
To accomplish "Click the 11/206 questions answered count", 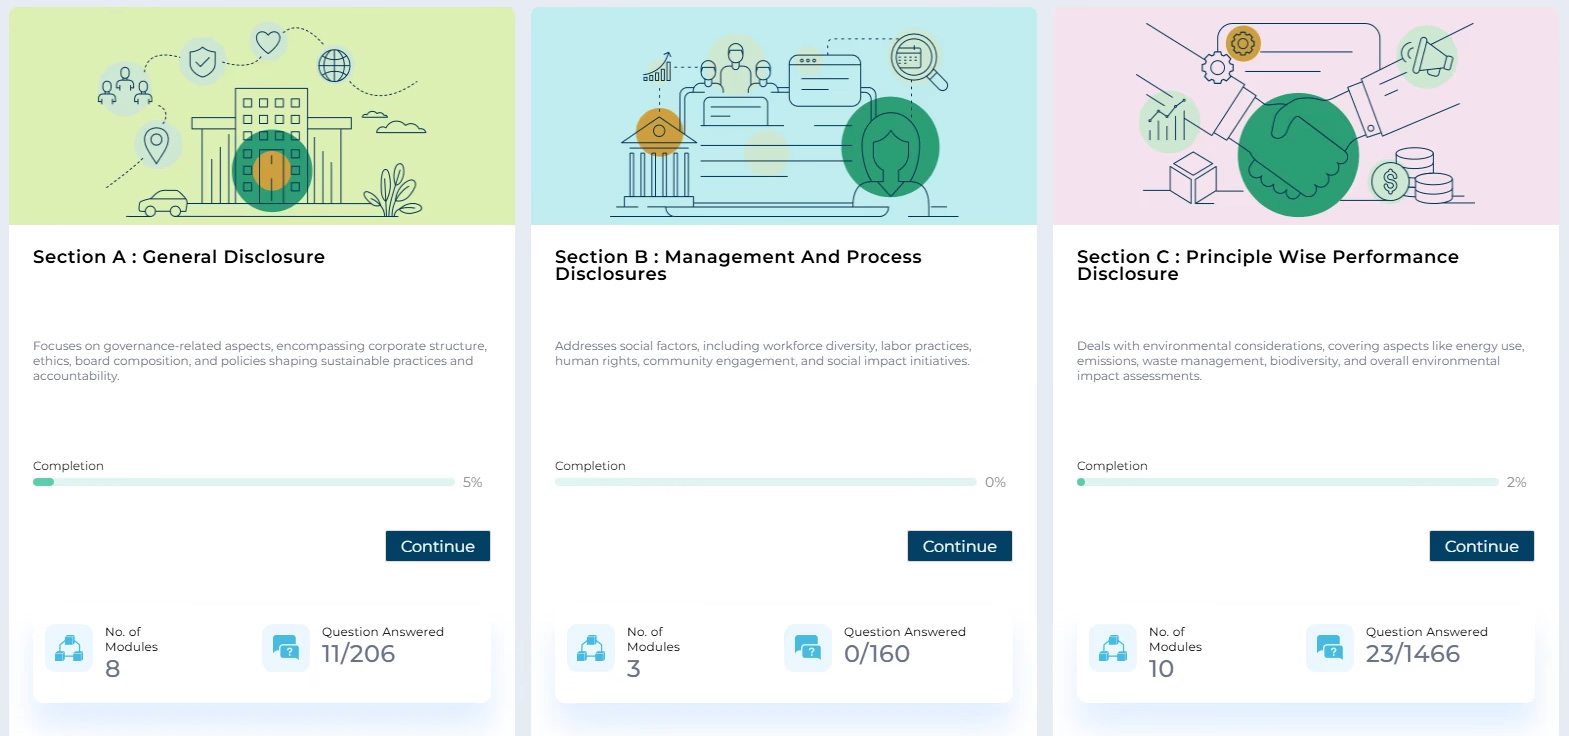I will pyautogui.click(x=358, y=654).
